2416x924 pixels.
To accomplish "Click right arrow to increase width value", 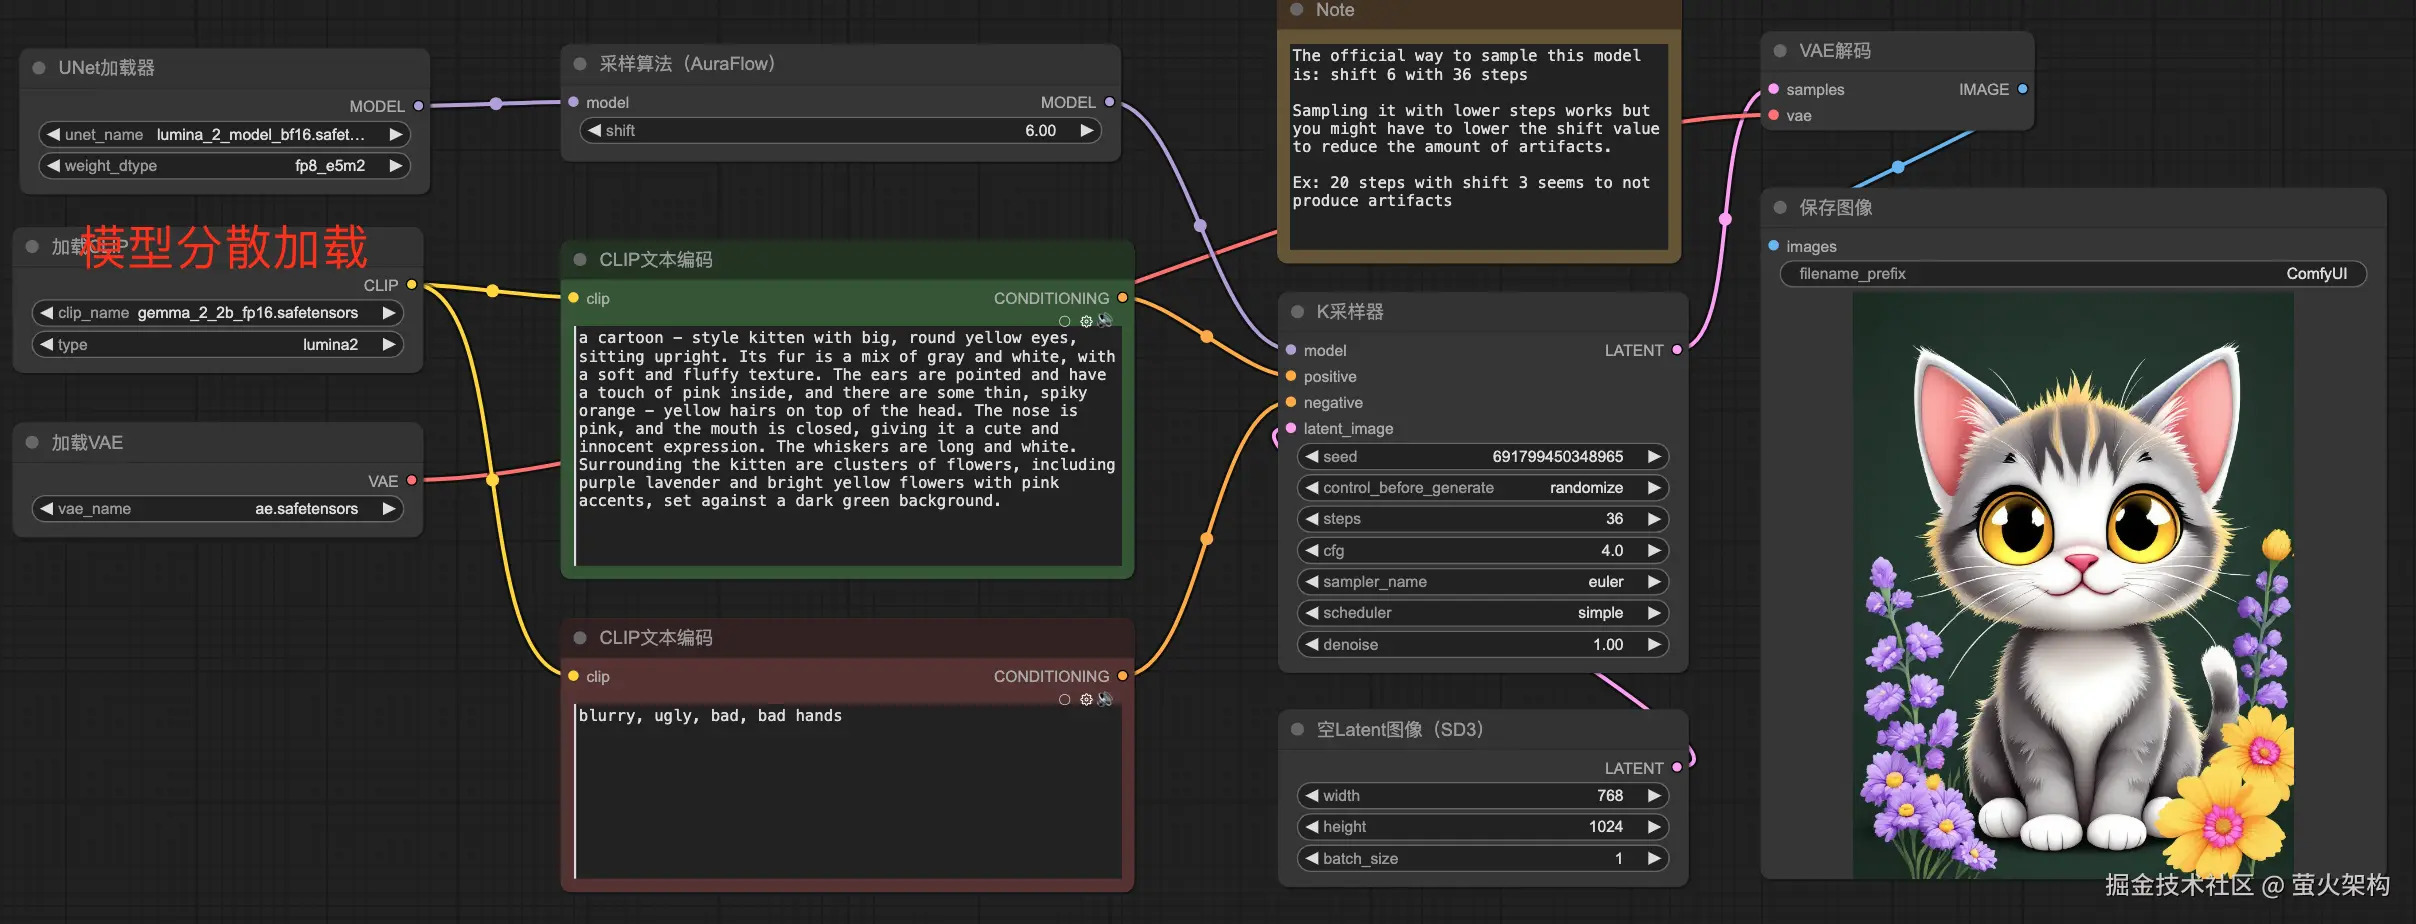I will pyautogui.click(x=1654, y=796).
